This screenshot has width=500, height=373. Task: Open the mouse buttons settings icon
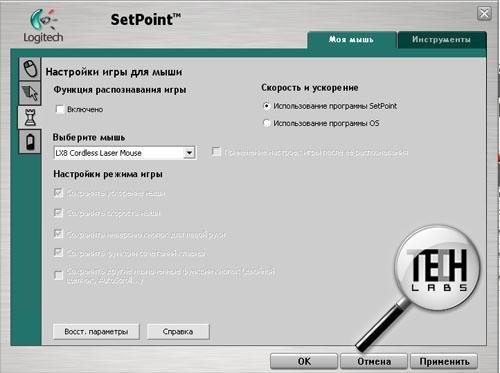tap(30, 69)
